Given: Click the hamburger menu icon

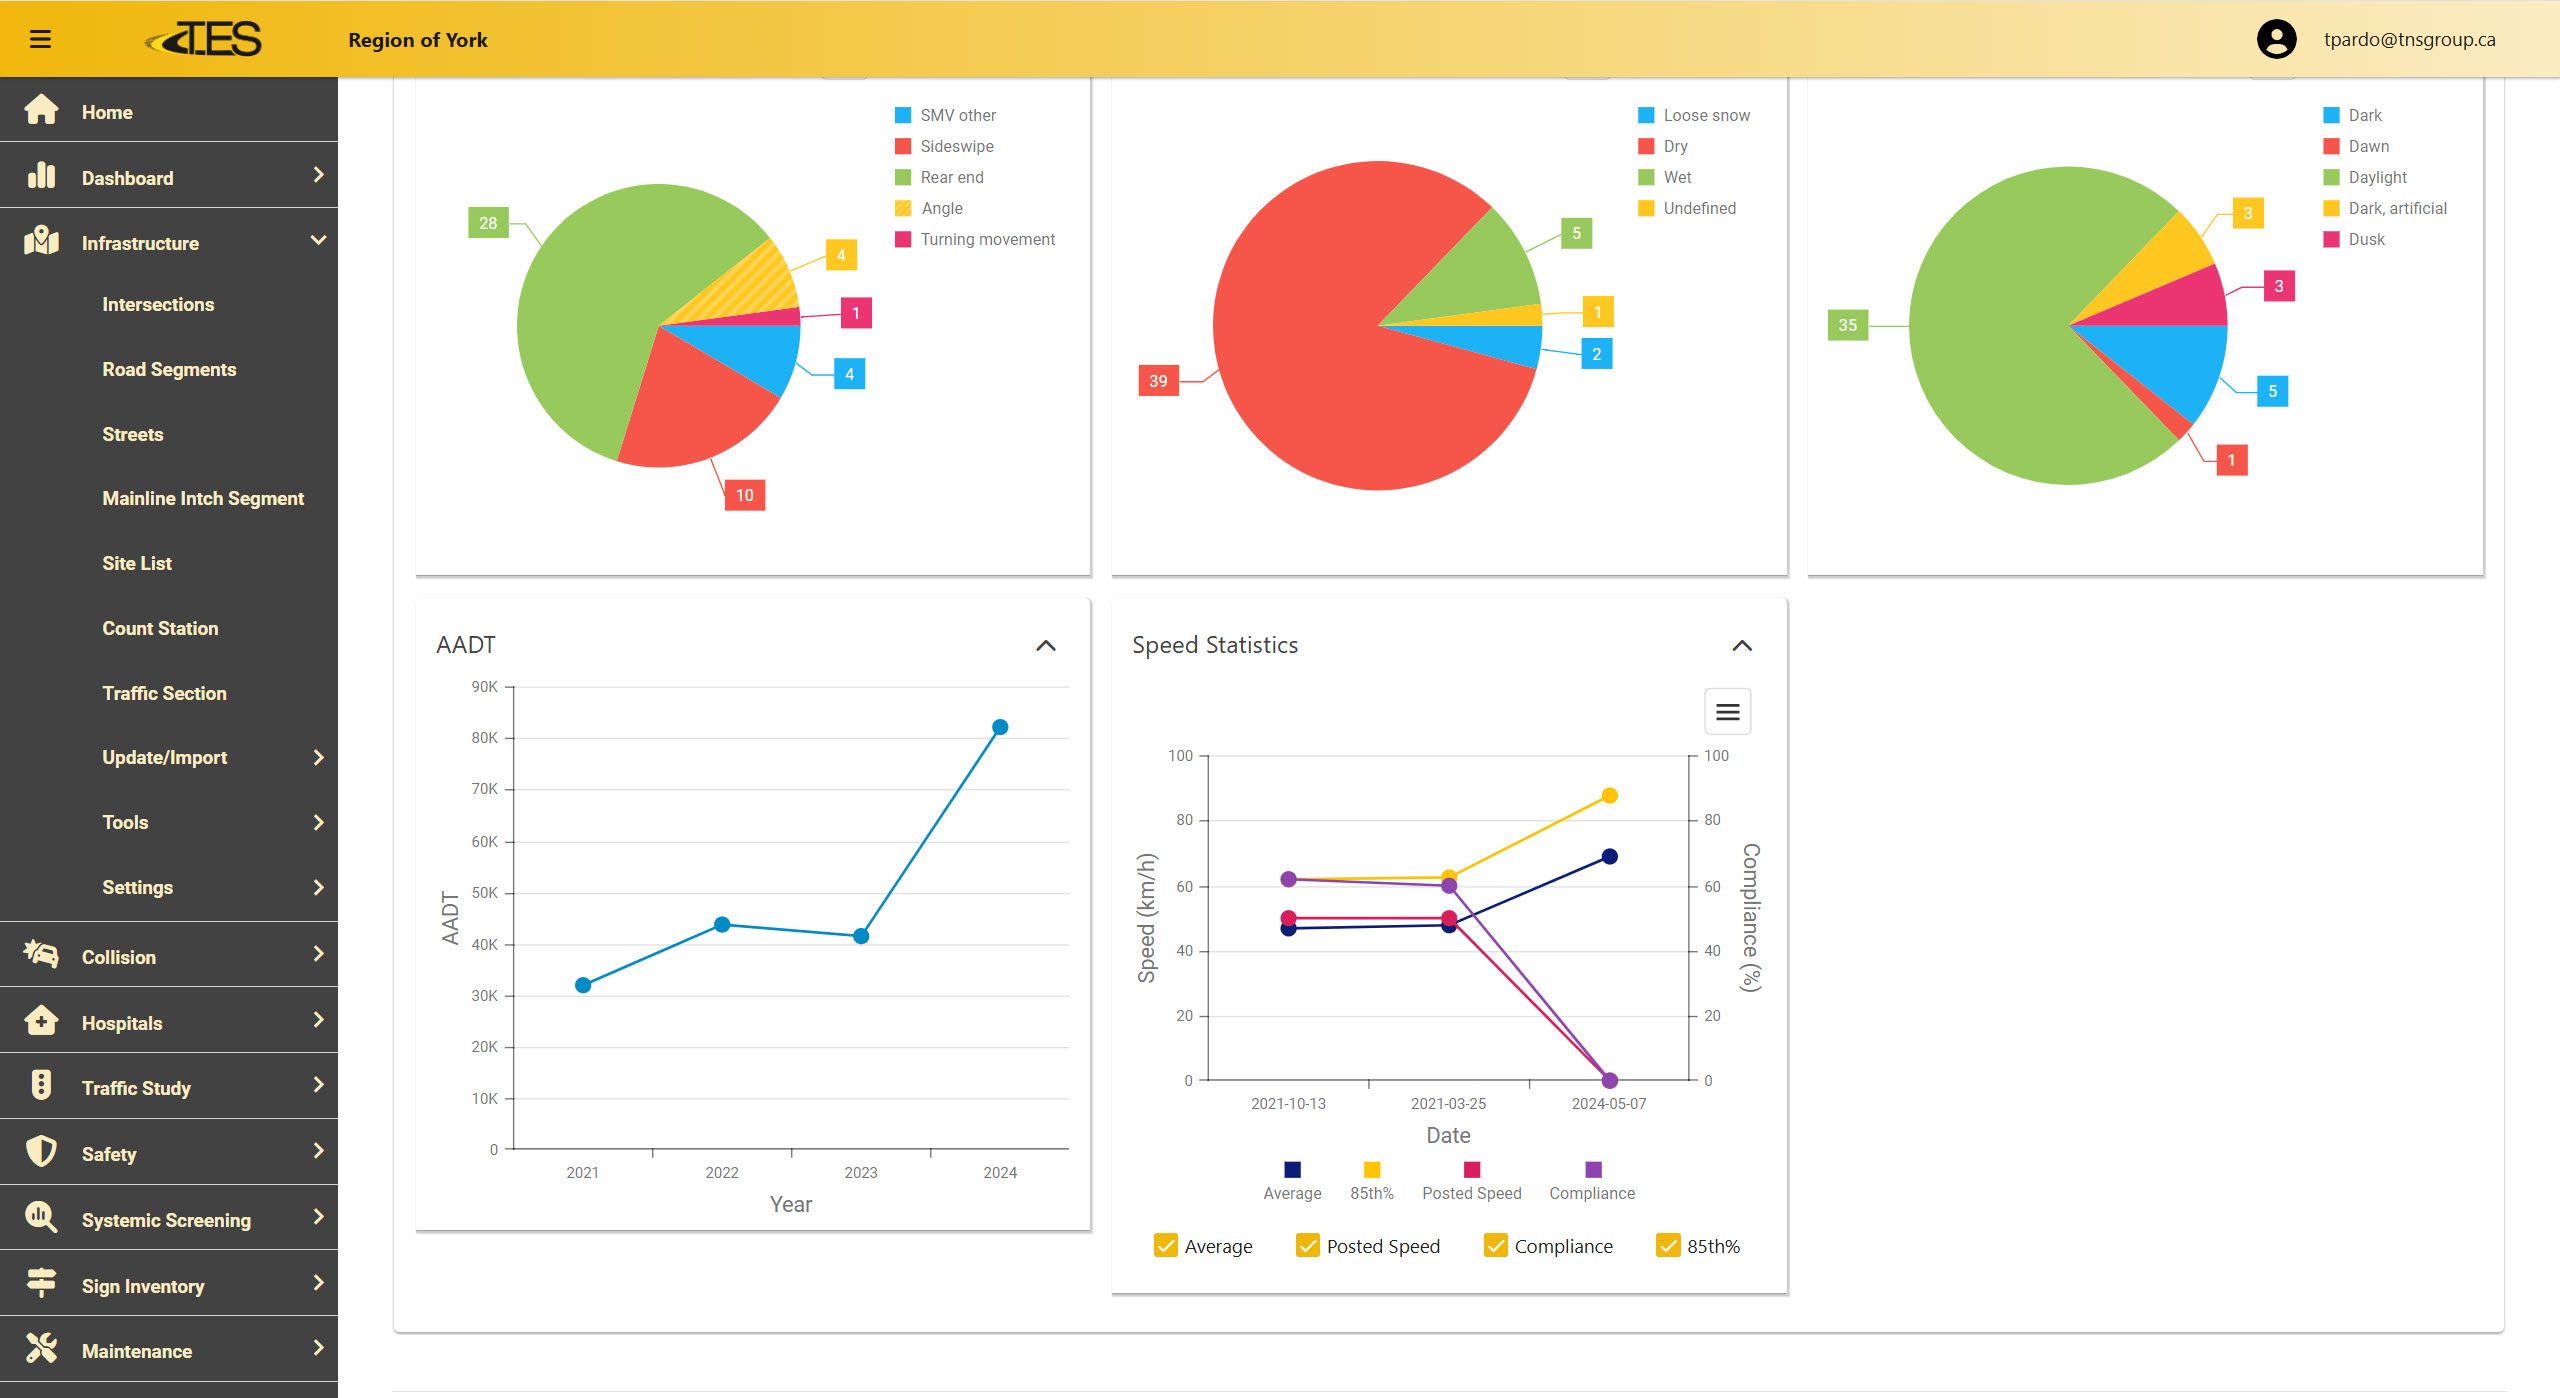Looking at the screenshot, I should (x=40, y=39).
